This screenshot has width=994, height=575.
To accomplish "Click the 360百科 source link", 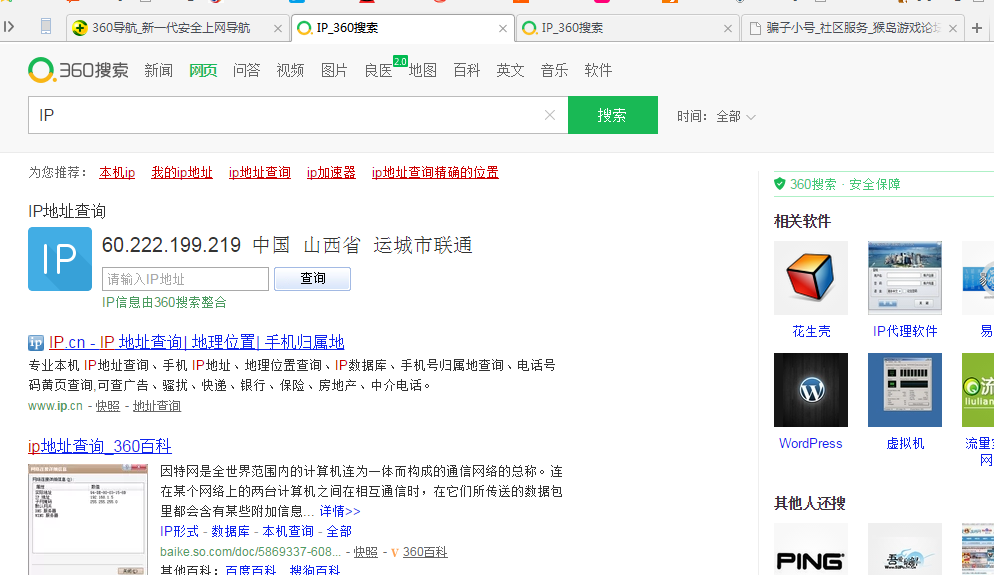I will (x=425, y=552).
